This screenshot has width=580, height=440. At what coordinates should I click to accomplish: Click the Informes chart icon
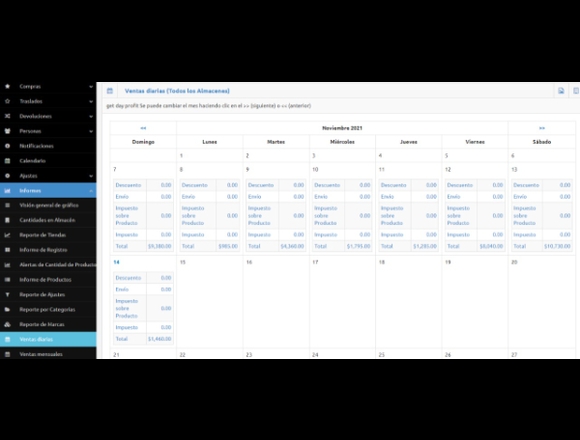pos(7,190)
